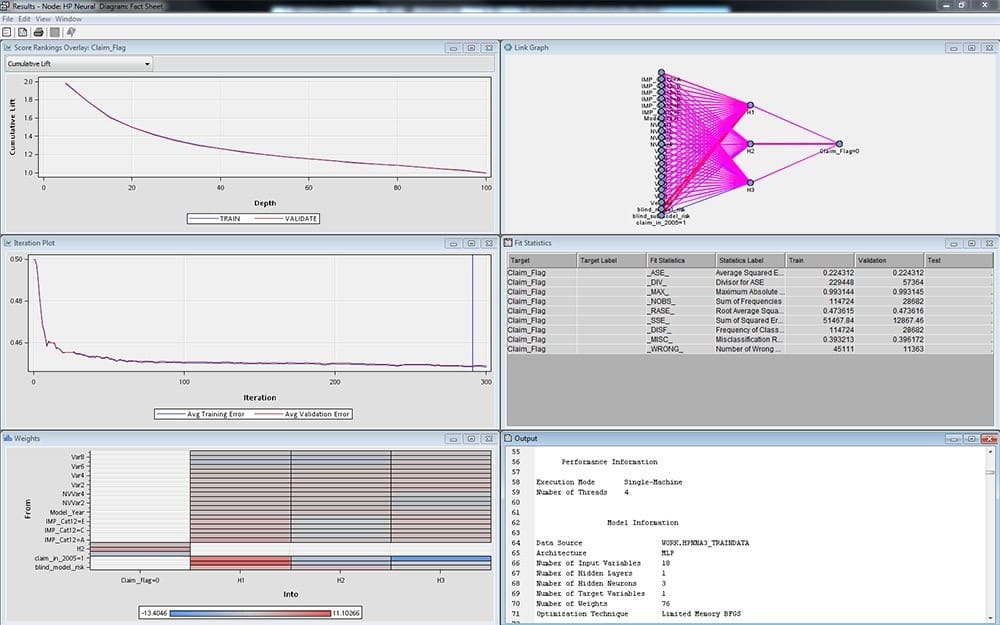
Task: Open the File menu
Action: click(8, 18)
